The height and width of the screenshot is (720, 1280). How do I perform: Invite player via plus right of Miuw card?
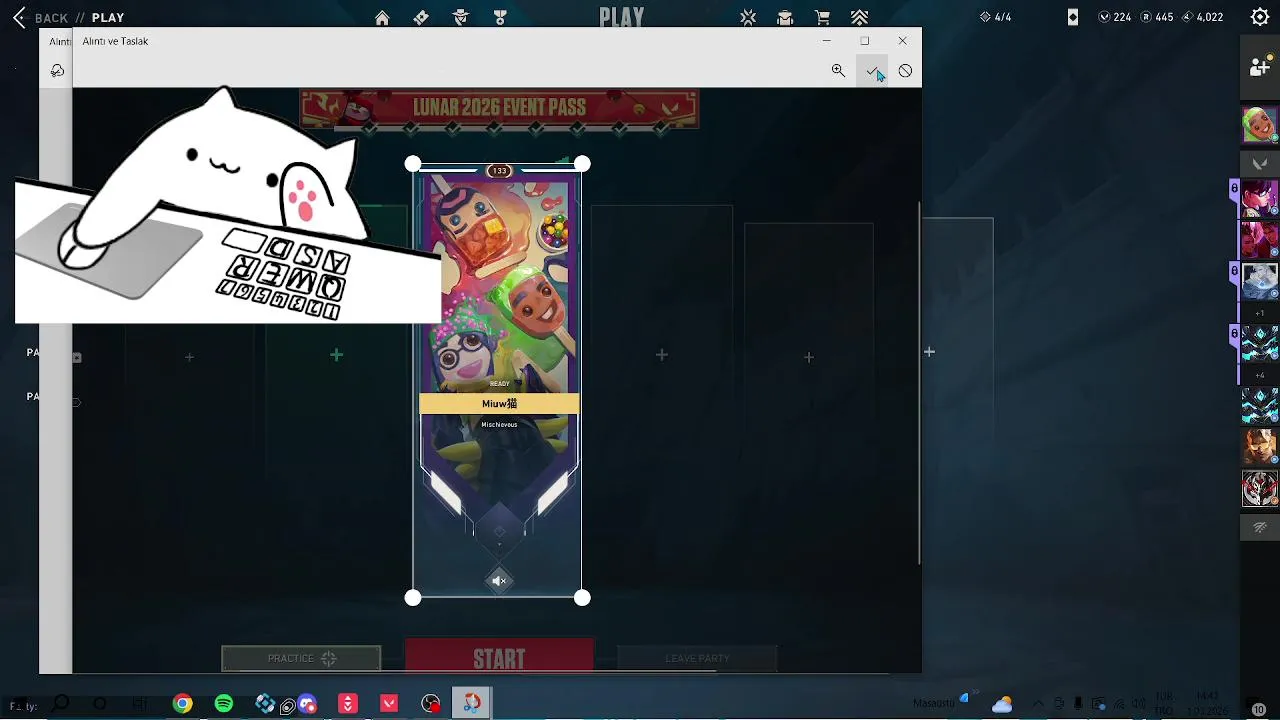(661, 355)
